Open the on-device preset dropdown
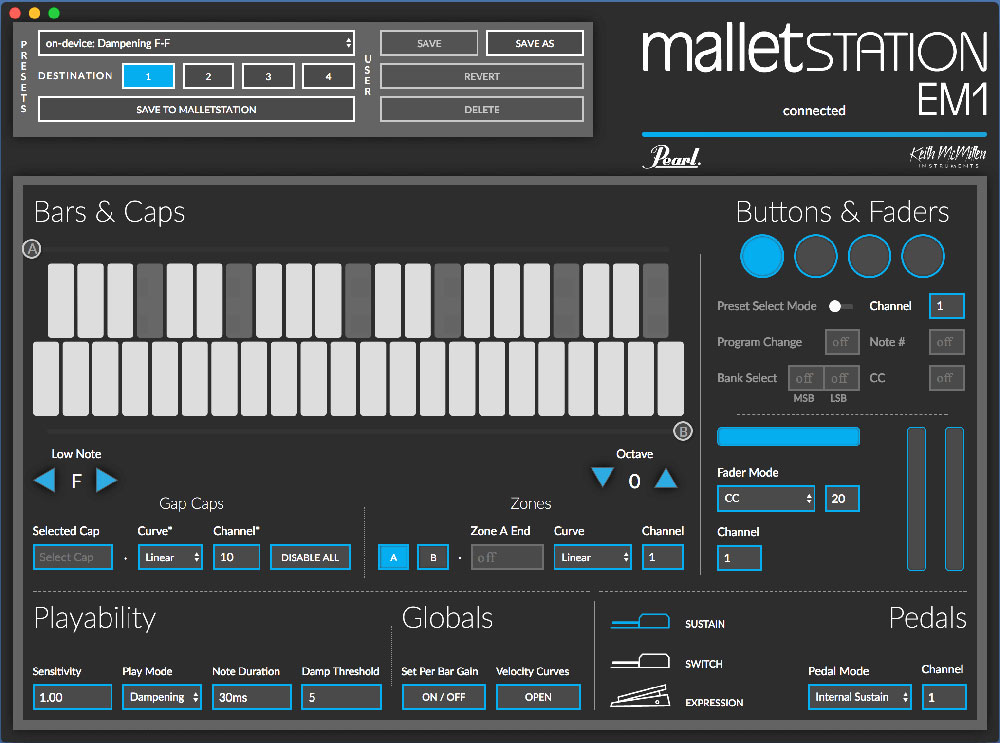 [x=196, y=43]
